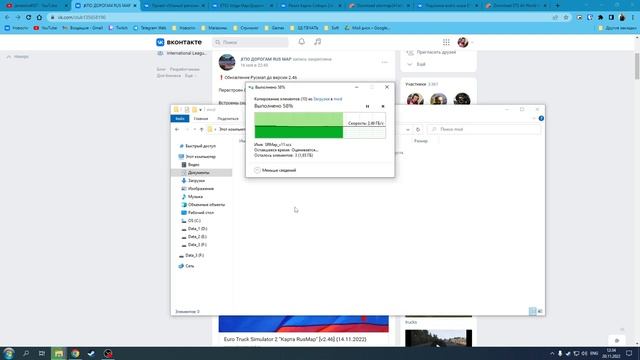Refresh the Explorer folder view
Screen dimensions: 640x360
[x=418, y=129]
